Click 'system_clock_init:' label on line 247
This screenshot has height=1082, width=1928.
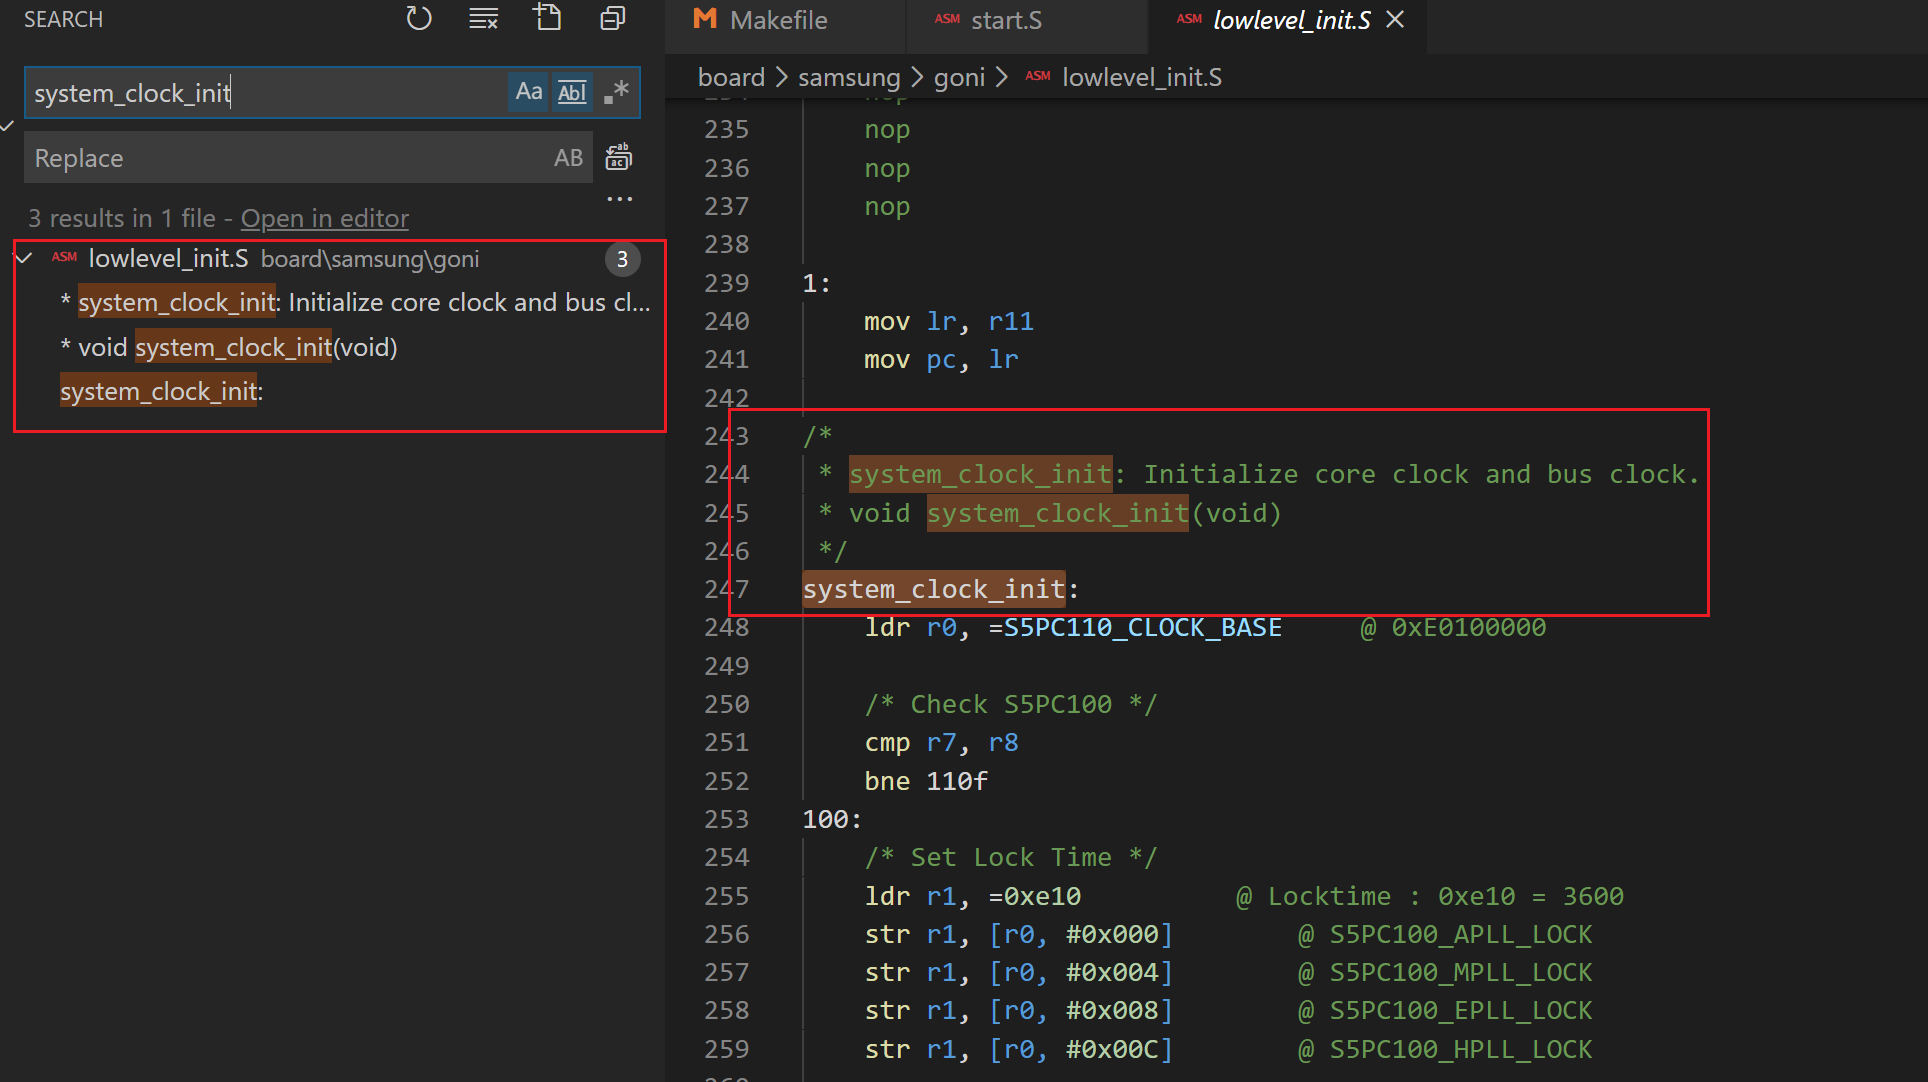(x=941, y=589)
